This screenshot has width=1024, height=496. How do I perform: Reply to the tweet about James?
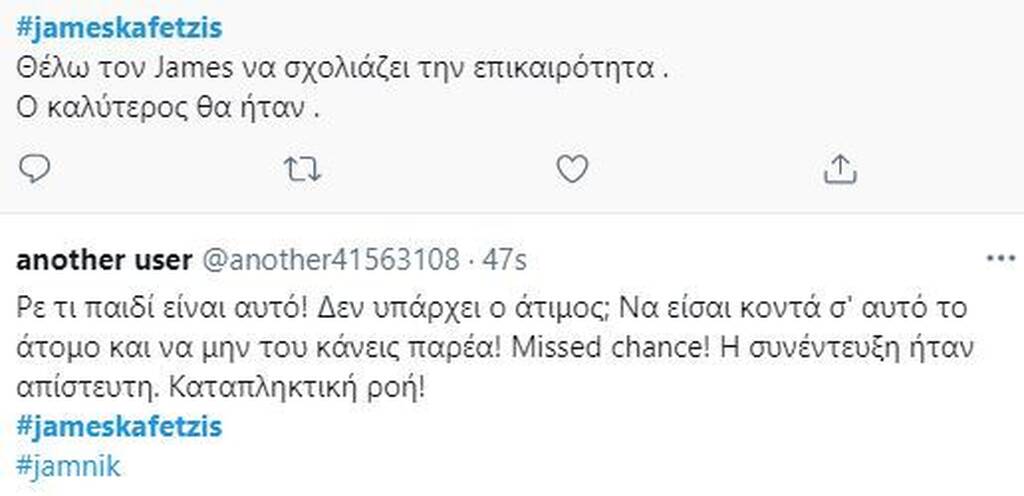click(35, 170)
